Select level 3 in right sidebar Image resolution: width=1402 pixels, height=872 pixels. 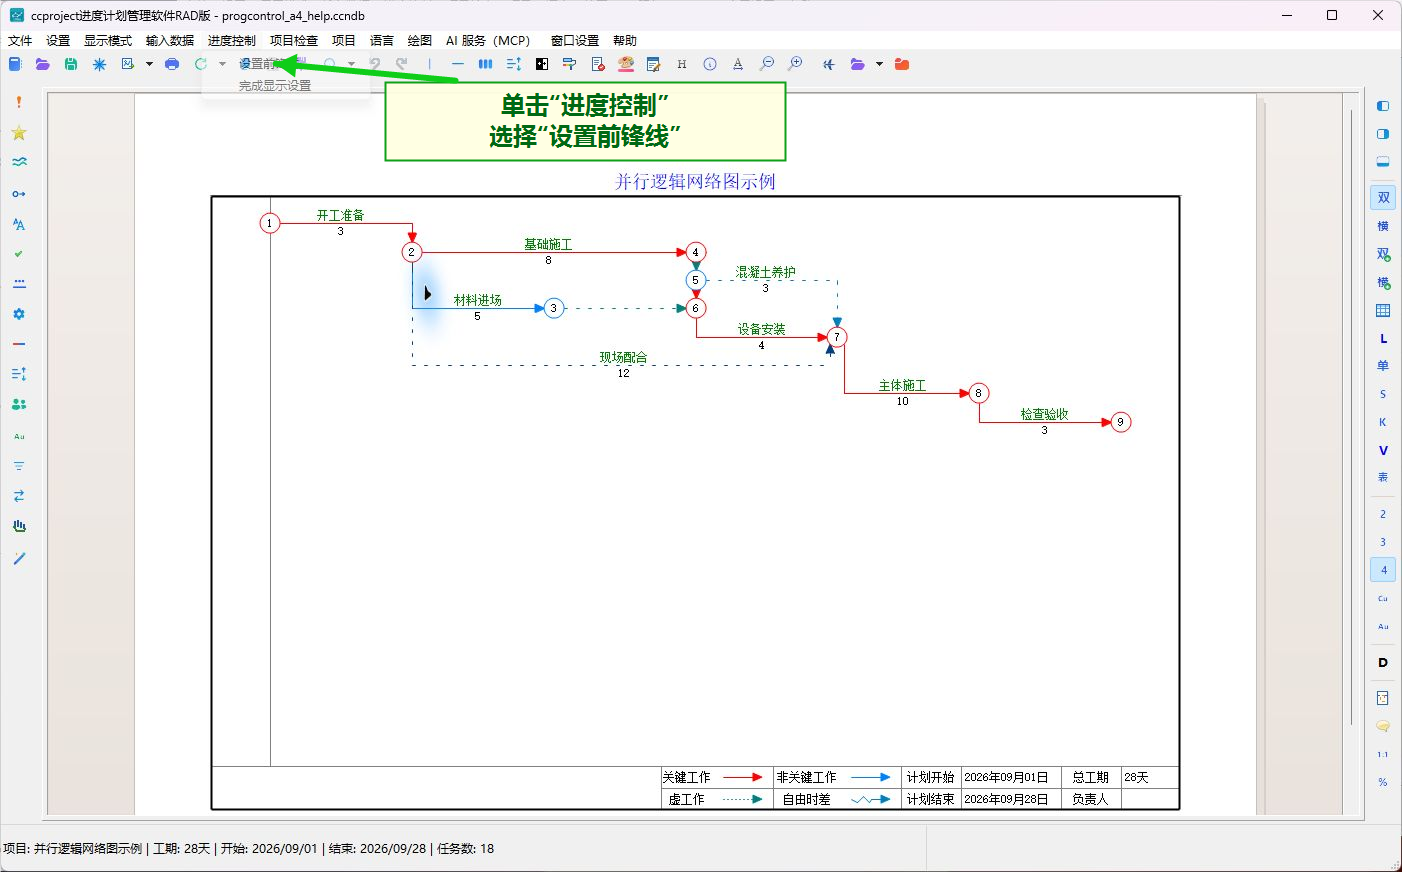(x=1383, y=542)
